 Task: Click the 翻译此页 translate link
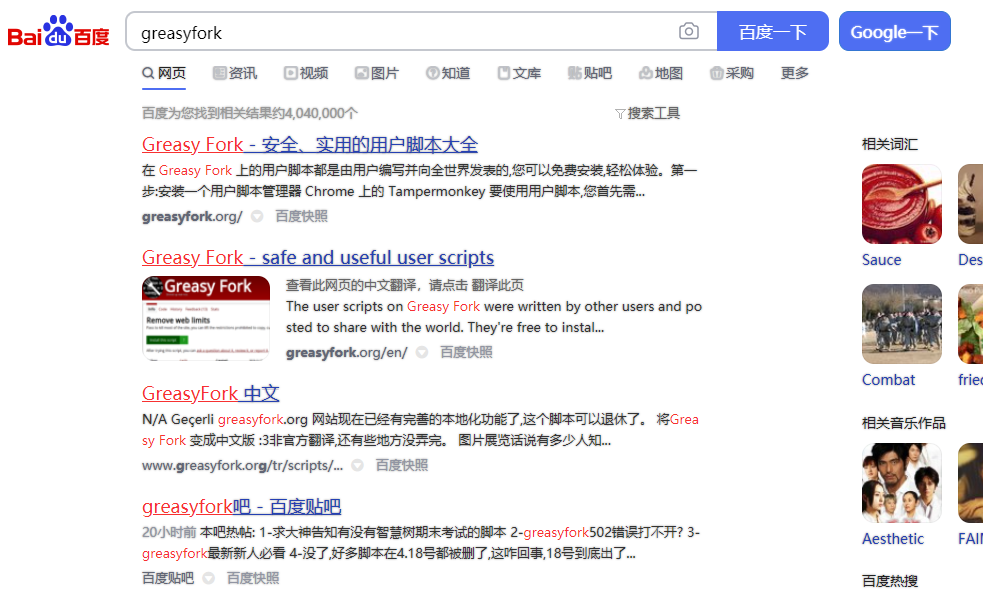[498, 285]
